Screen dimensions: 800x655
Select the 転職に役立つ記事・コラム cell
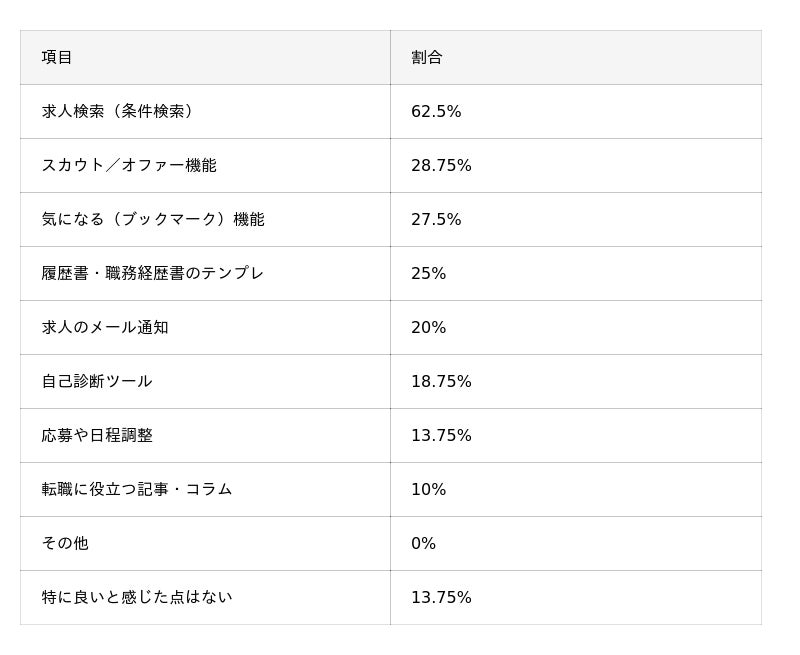point(137,489)
